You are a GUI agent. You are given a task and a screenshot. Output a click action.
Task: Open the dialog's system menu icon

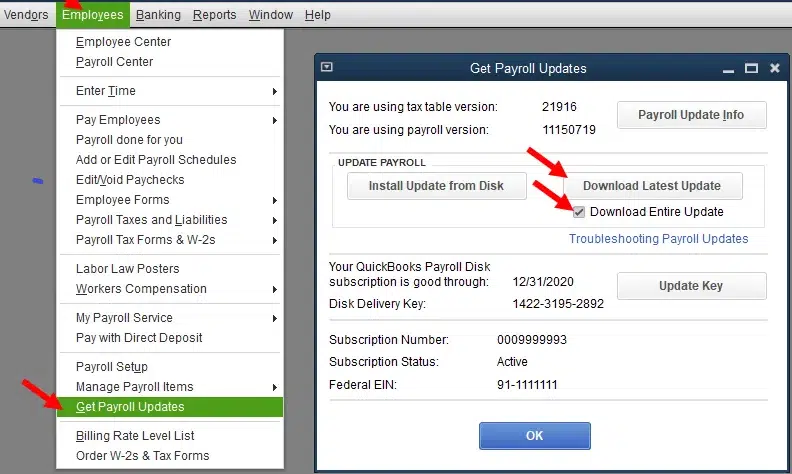click(326, 68)
